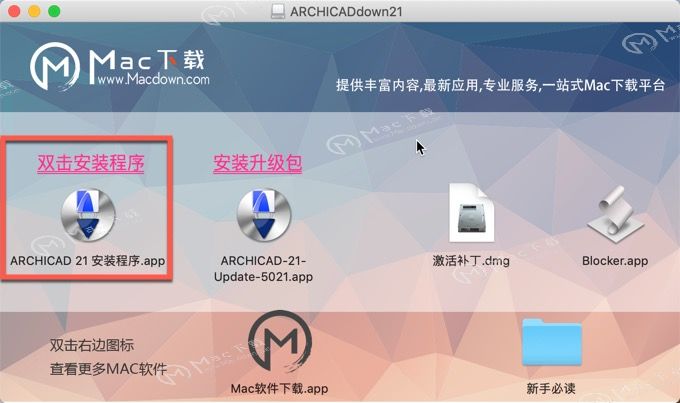Click the ARCHICADdown21 window title text
This screenshot has width=680, height=403.
[x=346, y=11]
